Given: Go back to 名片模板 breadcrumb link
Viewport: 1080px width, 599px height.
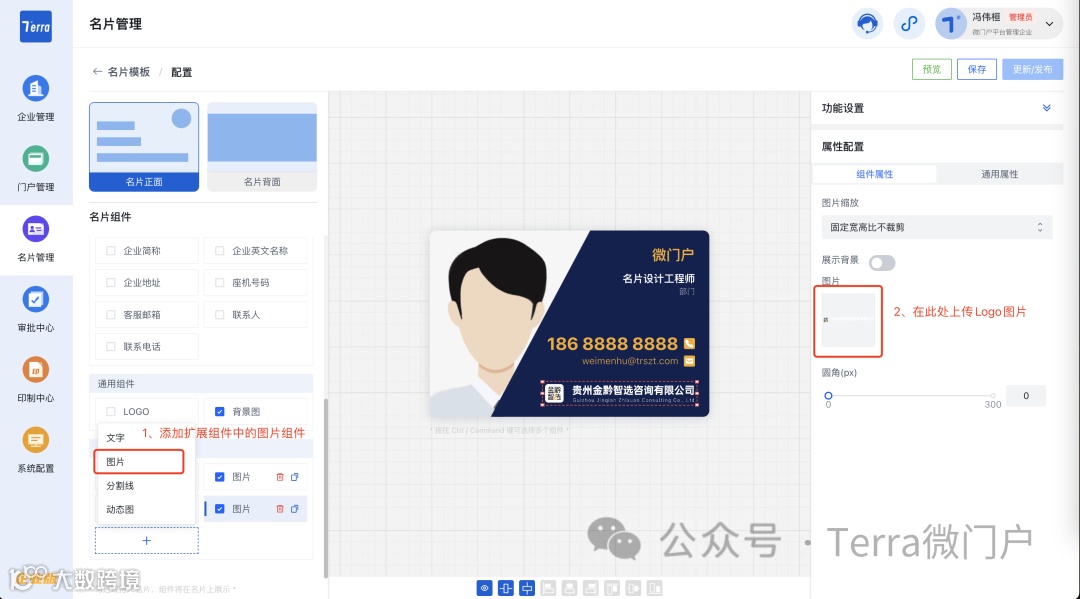Looking at the screenshot, I should 129,72.
